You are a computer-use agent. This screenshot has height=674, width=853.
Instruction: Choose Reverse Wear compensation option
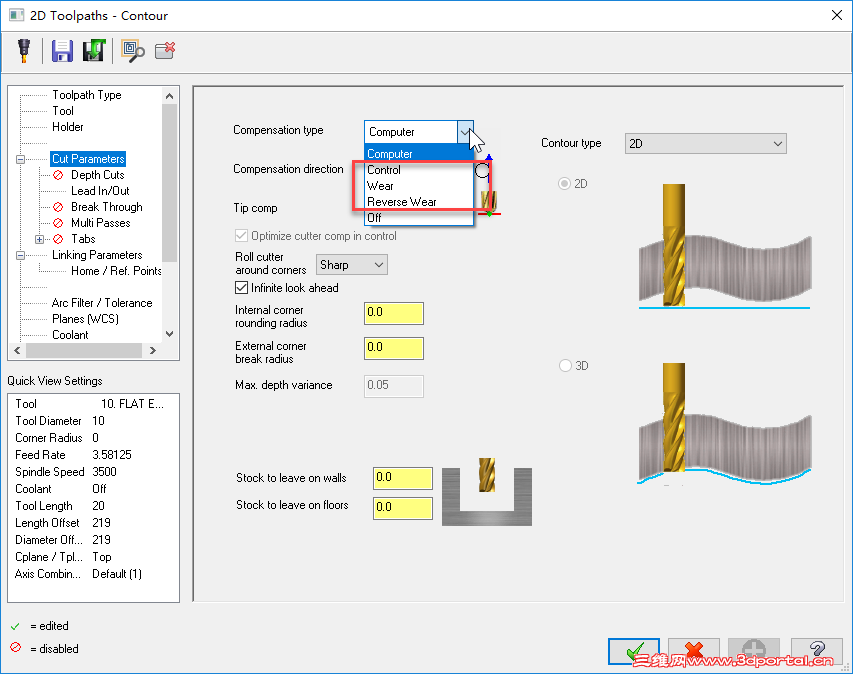tap(418, 202)
